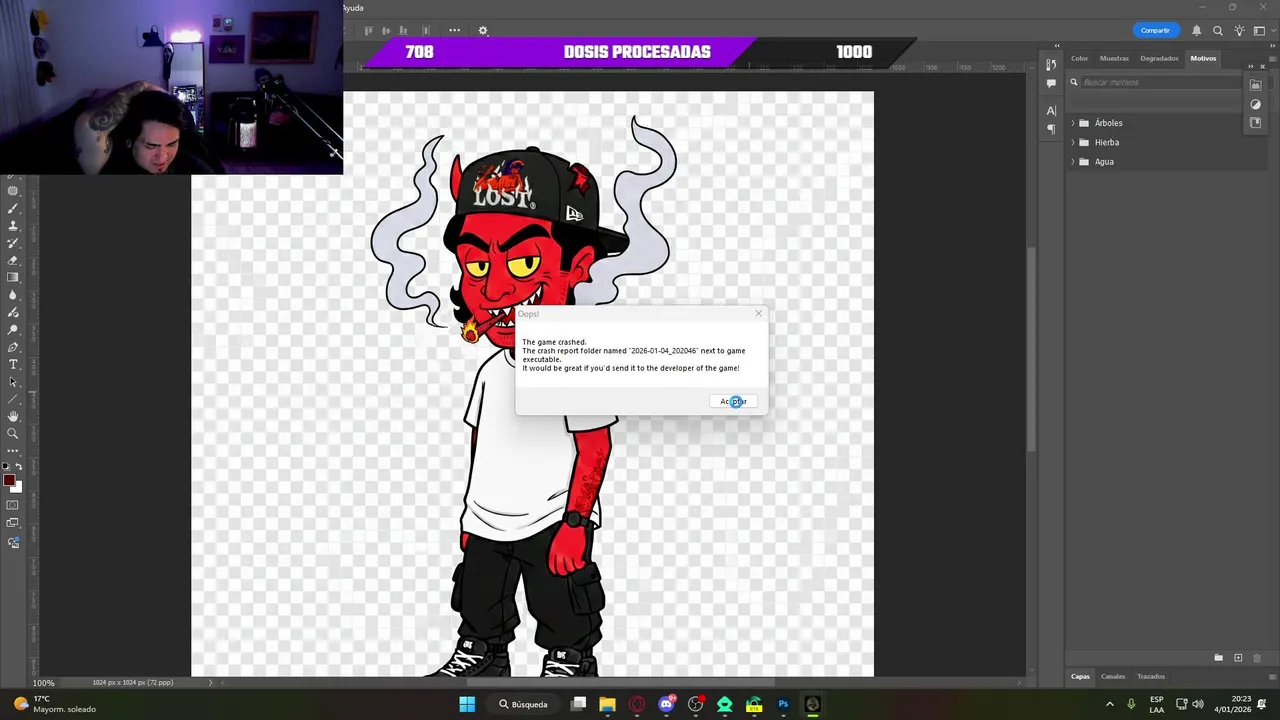Swap foreground and background colors
This screenshot has height=720, width=1280.
click(18, 467)
